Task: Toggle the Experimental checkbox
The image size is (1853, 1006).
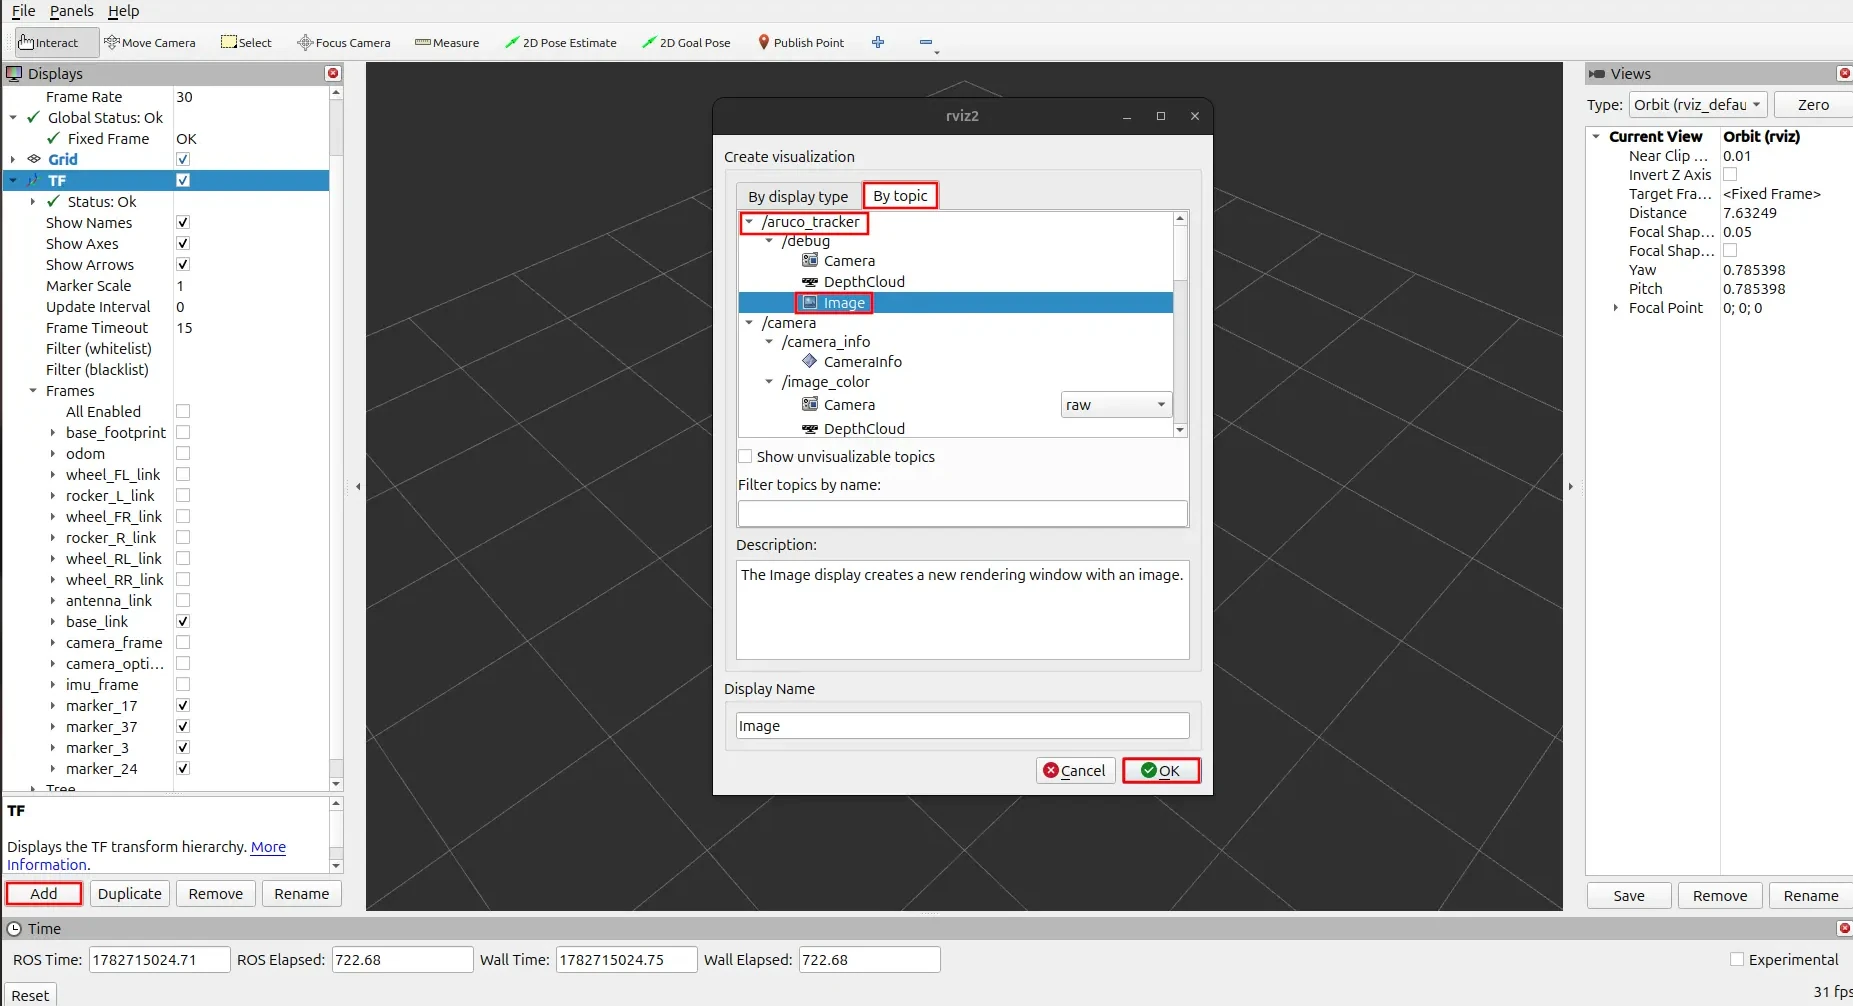Action: [1737, 959]
